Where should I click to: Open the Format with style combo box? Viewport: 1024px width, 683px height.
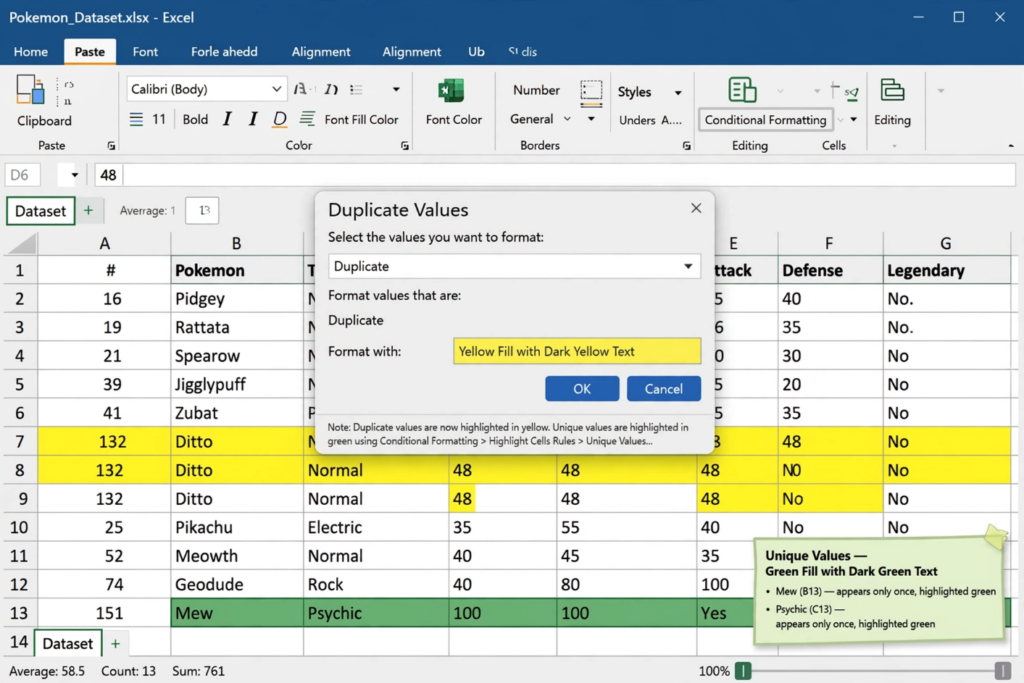(x=577, y=351)
